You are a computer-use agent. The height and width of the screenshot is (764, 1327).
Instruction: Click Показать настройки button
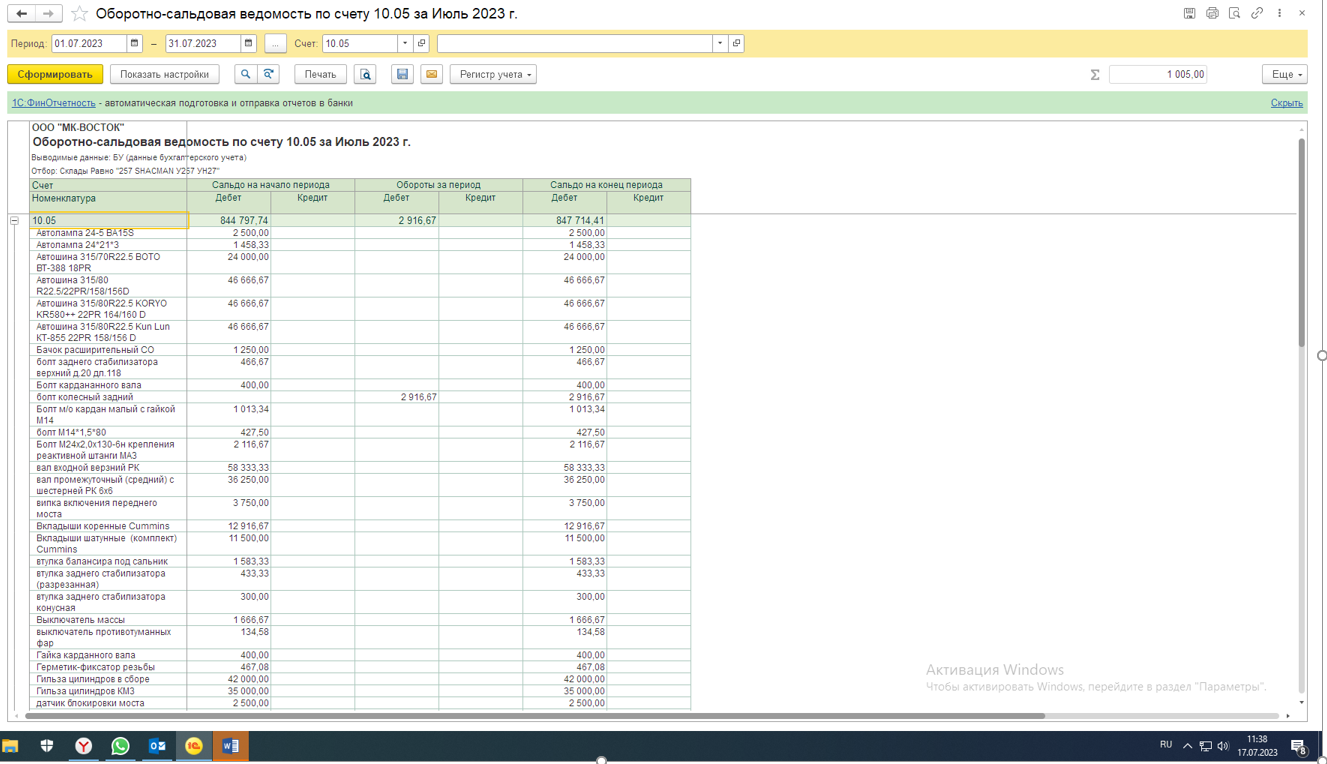point(164,74)
